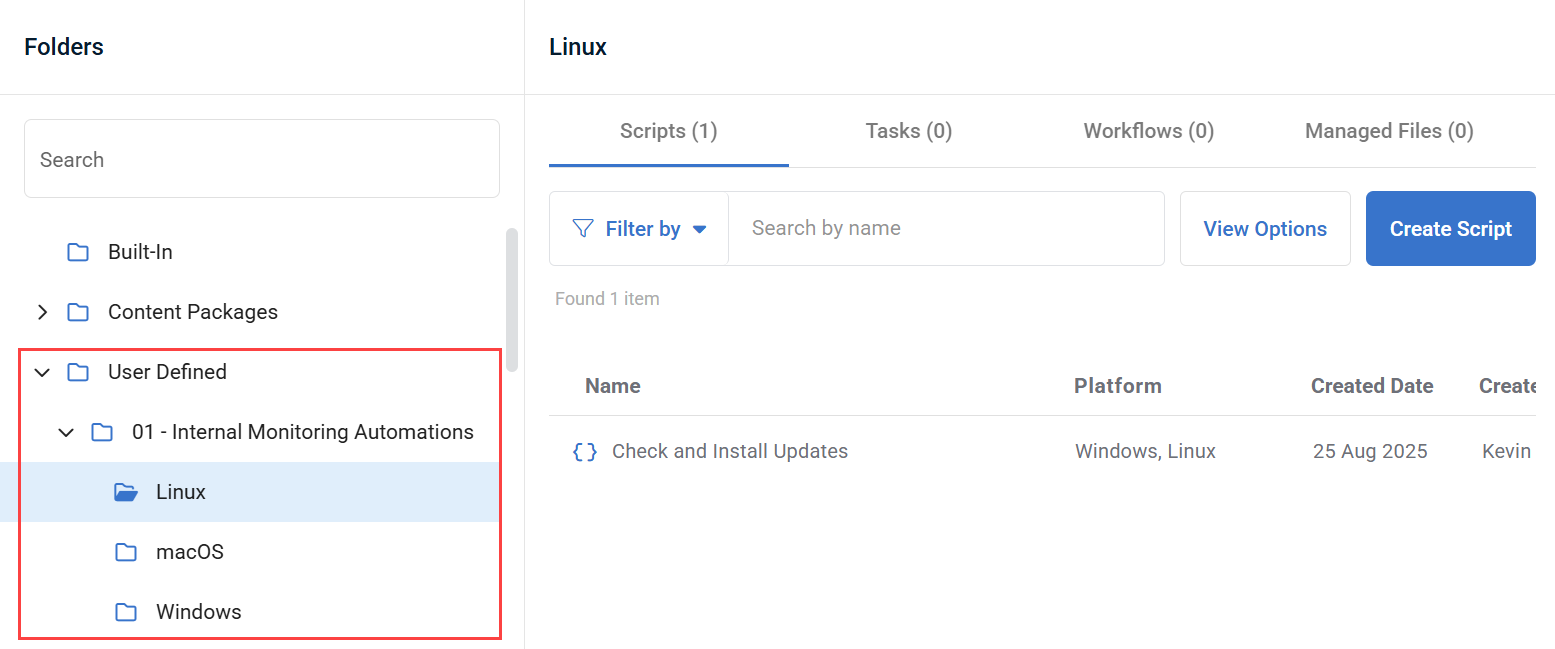Screen dimensions: 1555x649
Task: Click the Built-In folder icon
Action: (x=78, y=252)
